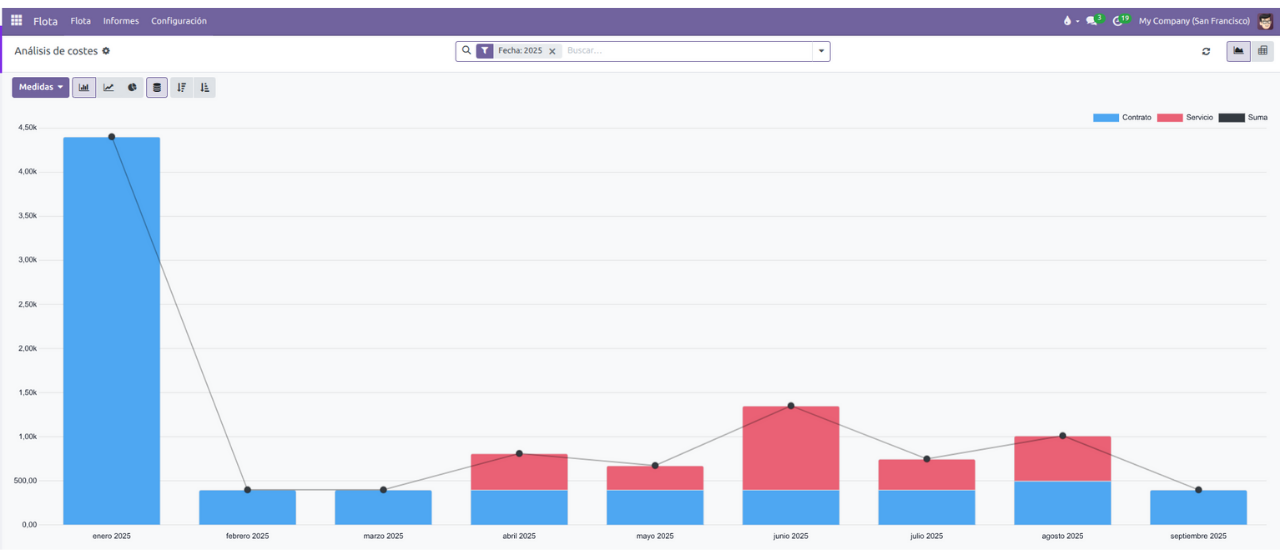This screenshot has height=554, width=1280.
Task: Open the conversations messages icon
Action: tap(1092, 21)
